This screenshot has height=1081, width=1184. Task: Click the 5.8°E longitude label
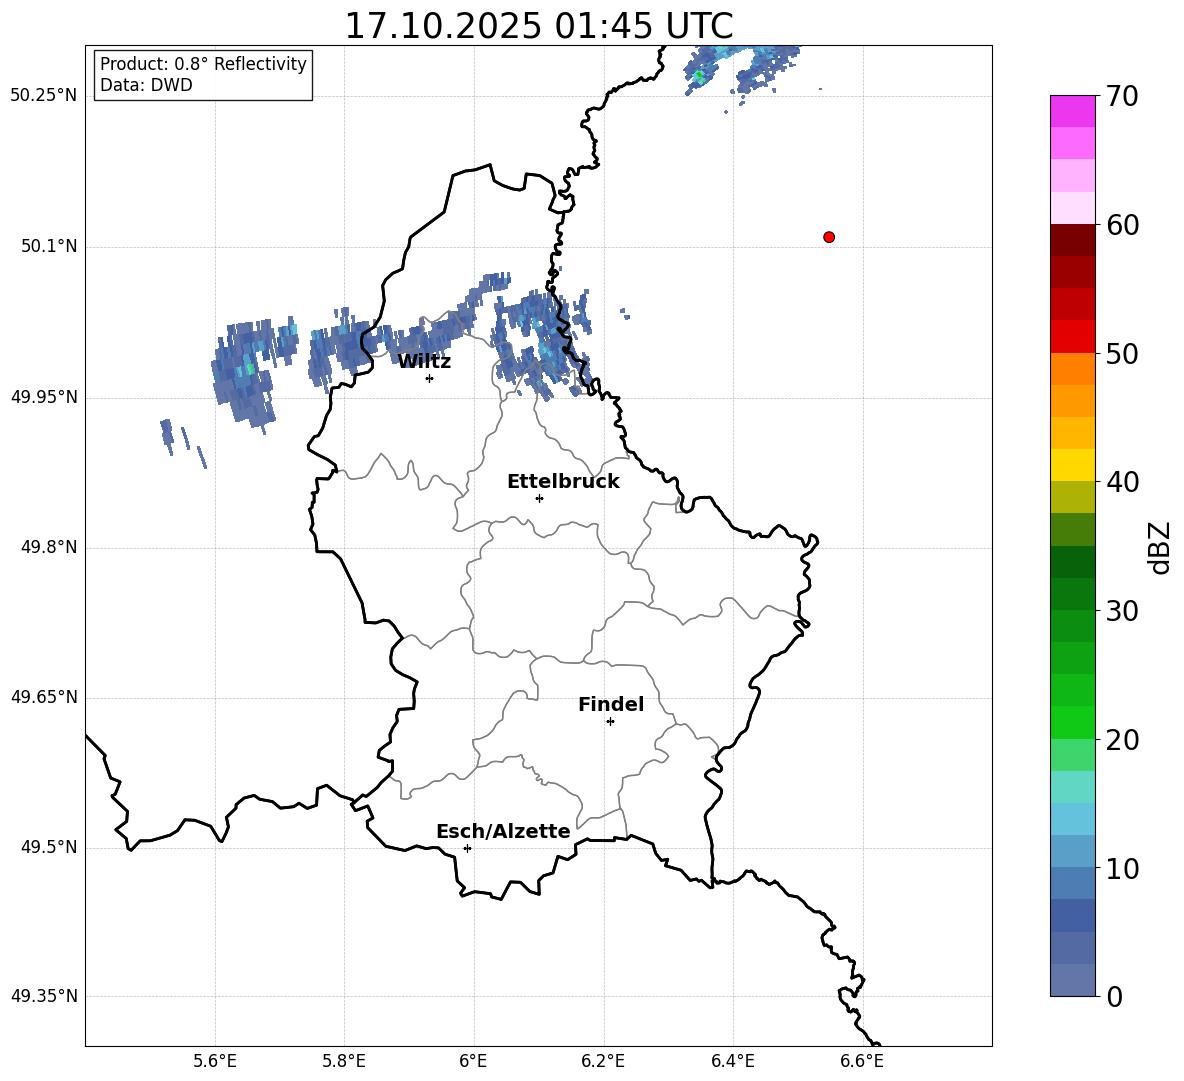(x=344, y=1061)
